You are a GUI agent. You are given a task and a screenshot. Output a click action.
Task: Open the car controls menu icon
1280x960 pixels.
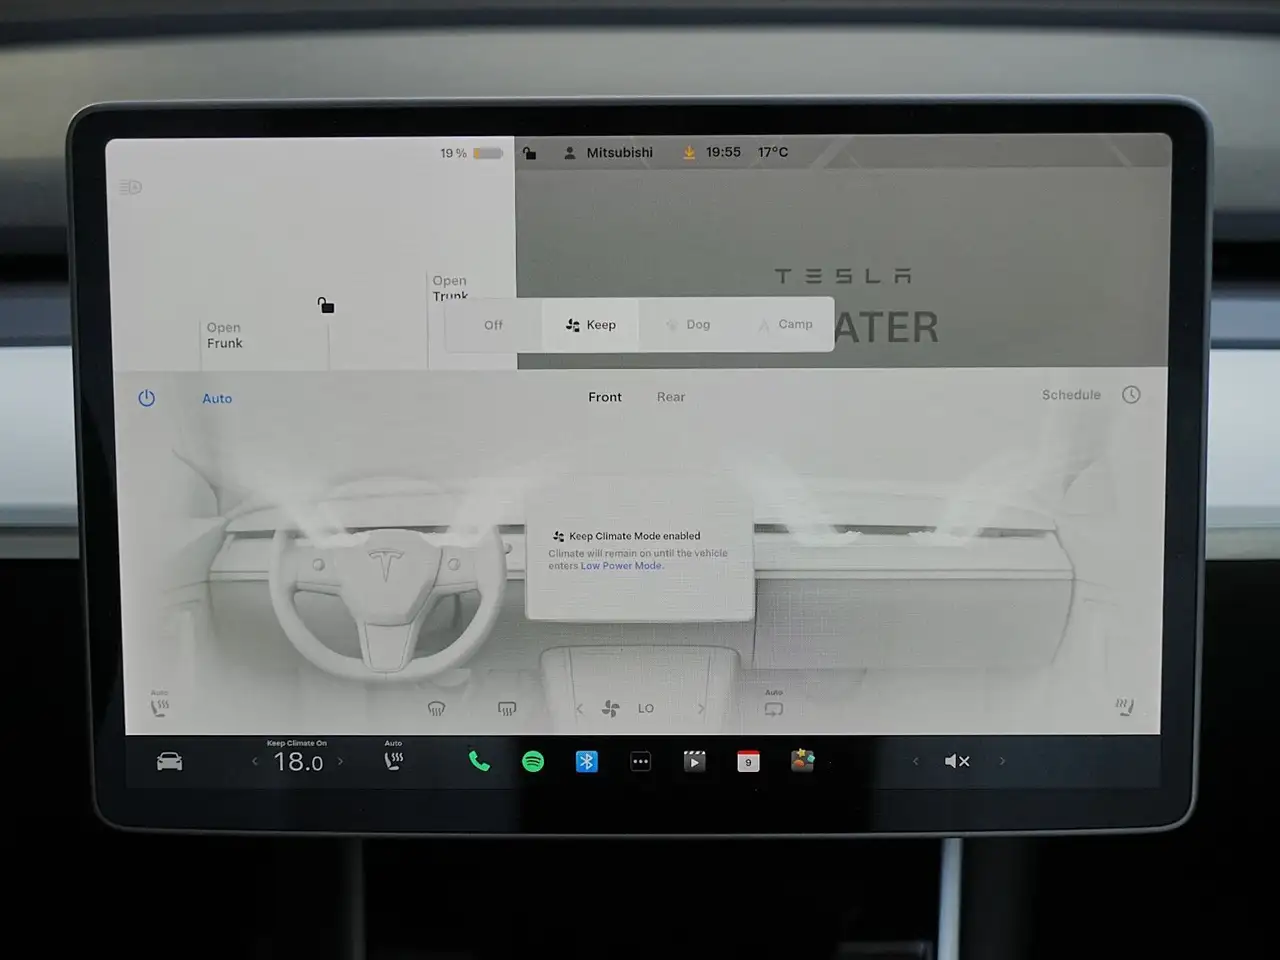tap(170, 762)
